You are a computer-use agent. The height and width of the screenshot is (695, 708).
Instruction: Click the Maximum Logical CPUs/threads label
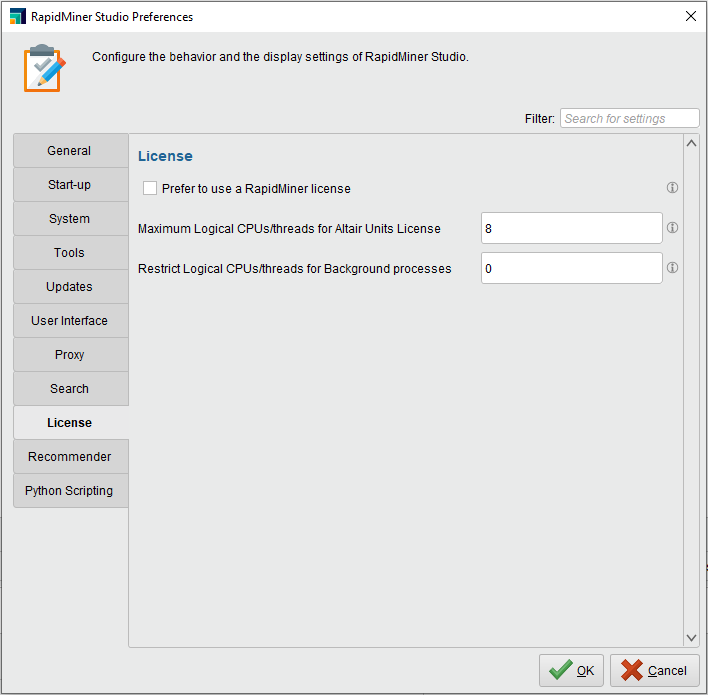point(289,229)
